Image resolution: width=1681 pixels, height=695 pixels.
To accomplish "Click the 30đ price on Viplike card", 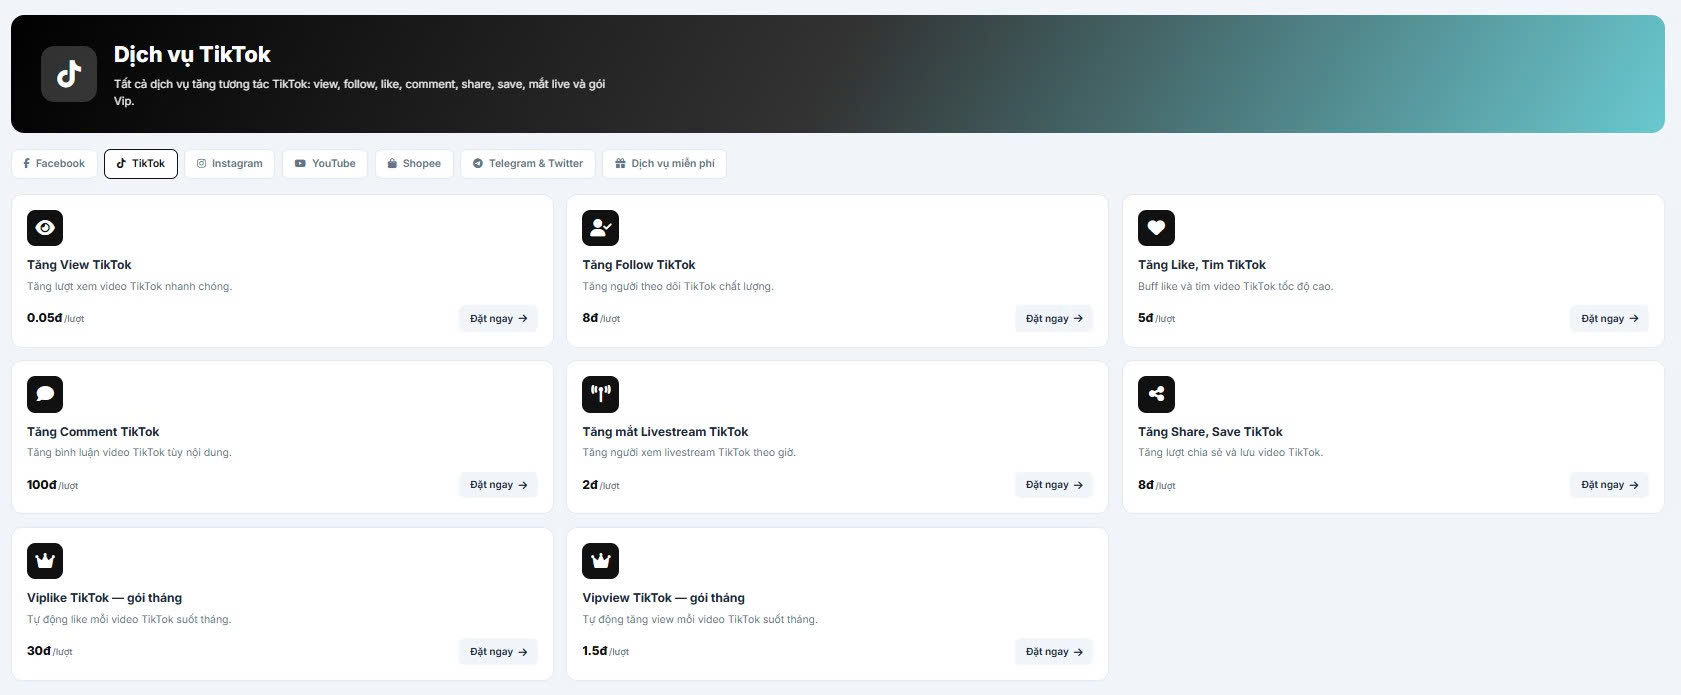I will [x=39, y=651].
